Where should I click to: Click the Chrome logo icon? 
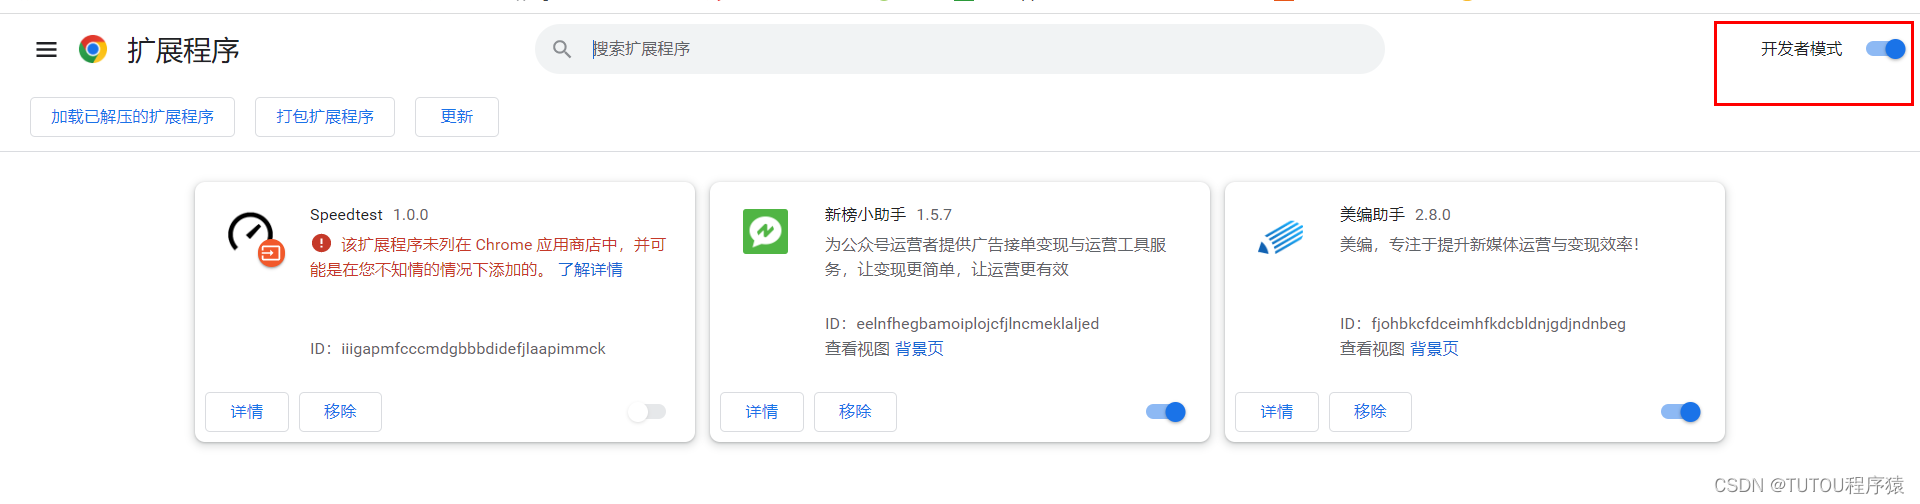[x=93, y=49]
